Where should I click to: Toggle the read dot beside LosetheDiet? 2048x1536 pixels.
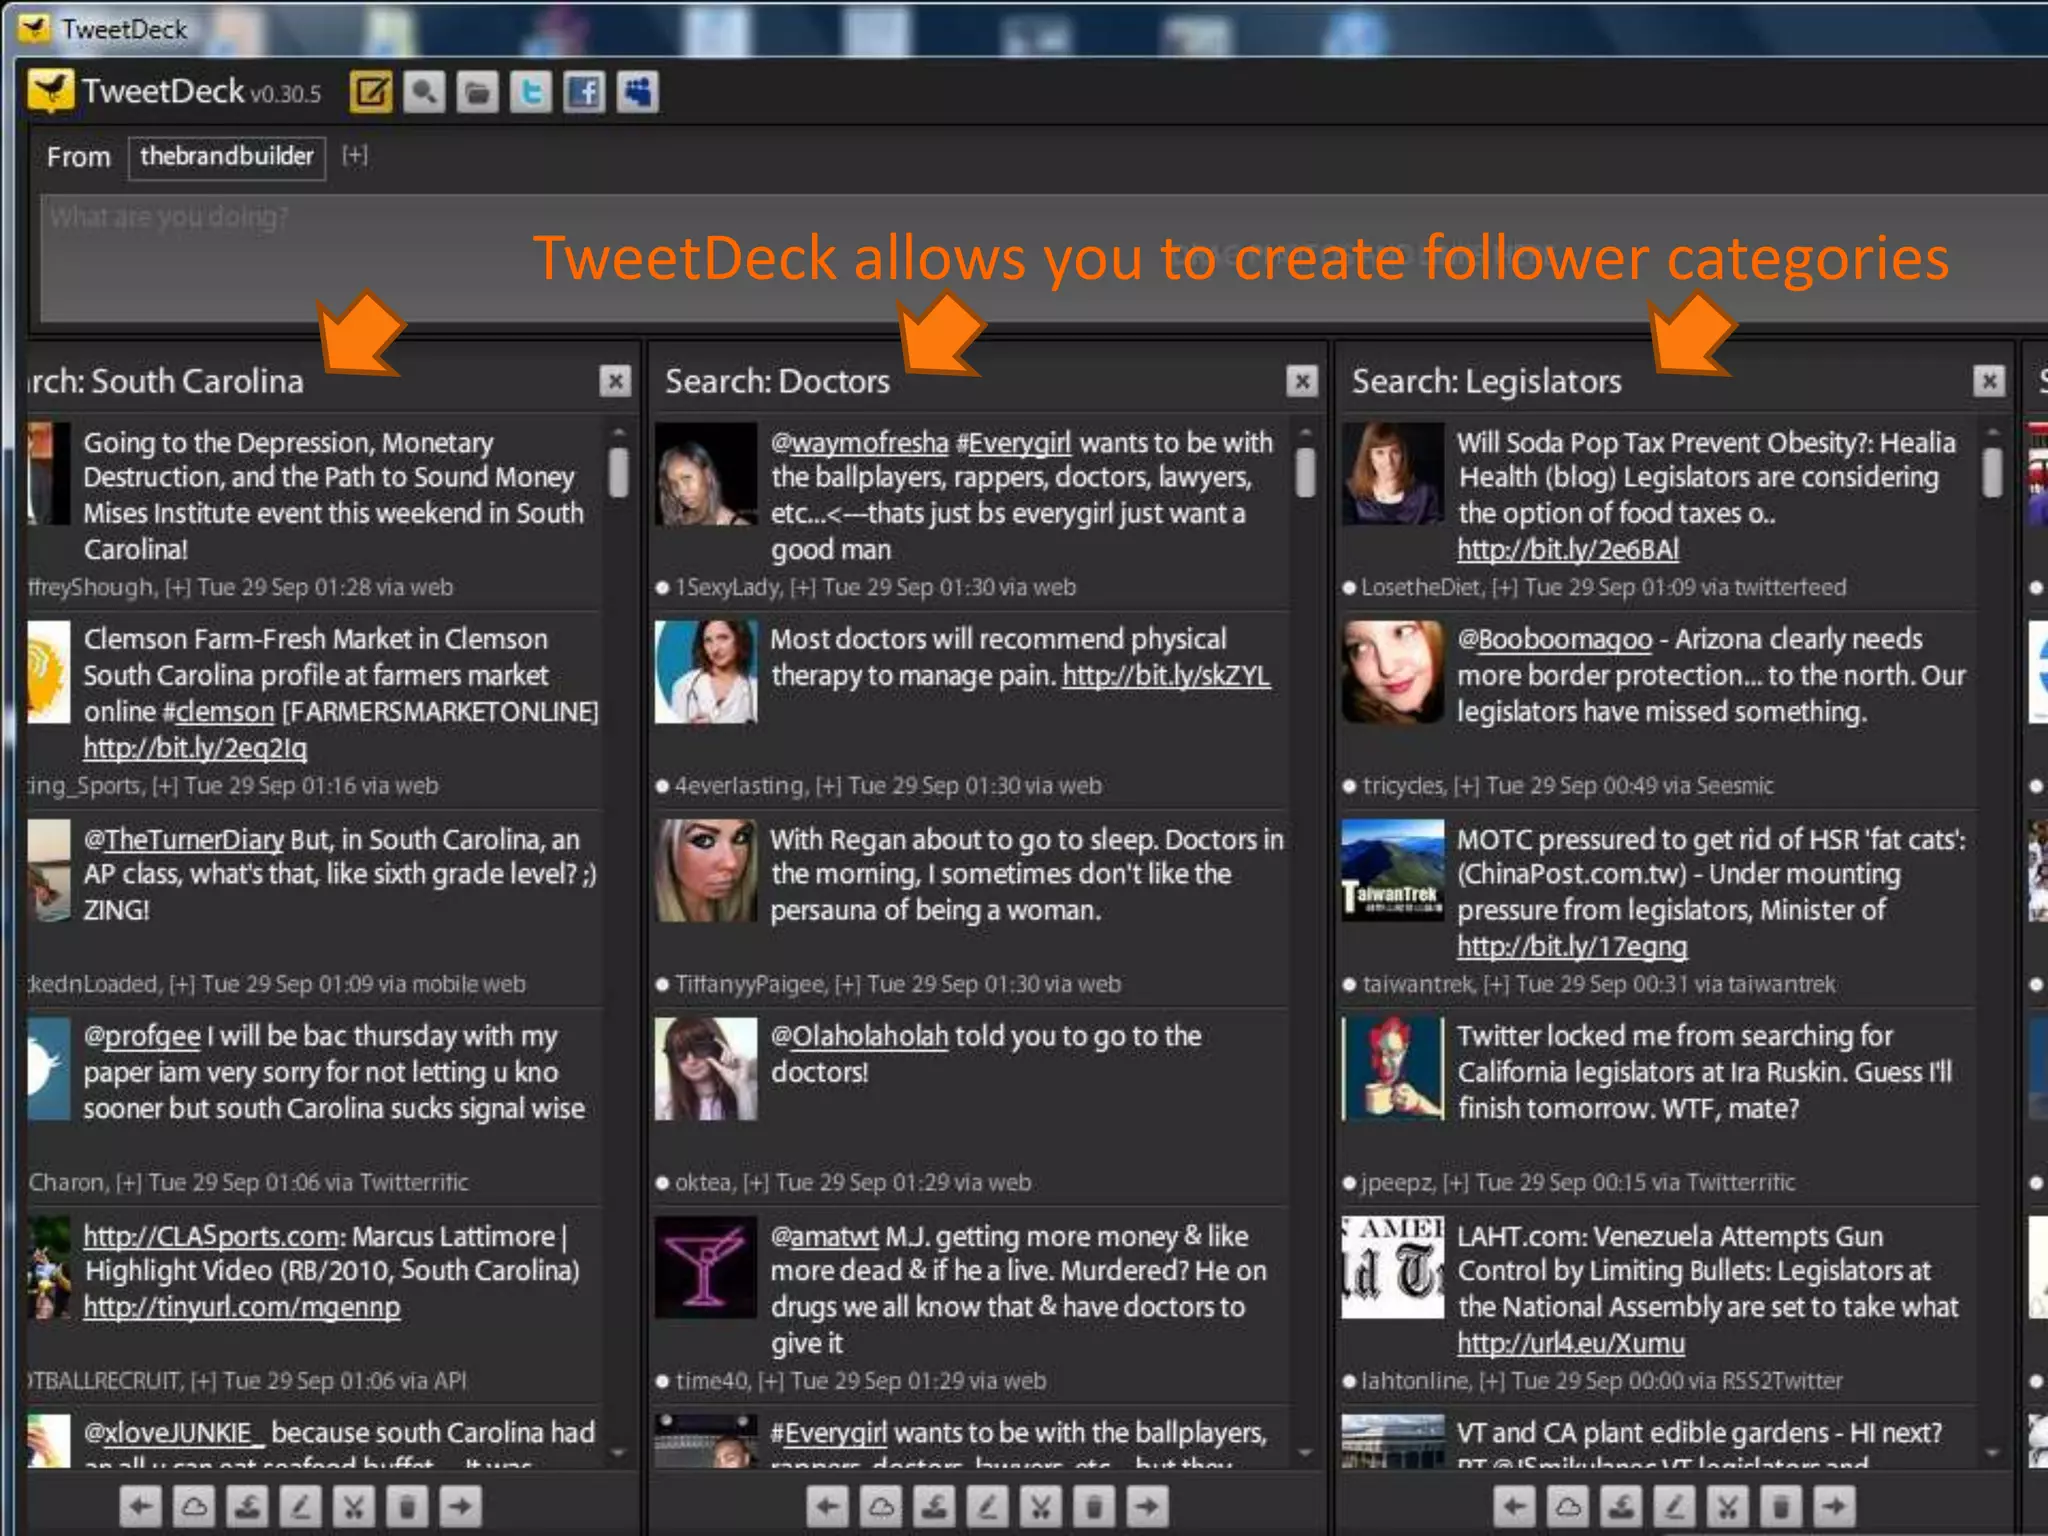click(x=1349, y=588)
